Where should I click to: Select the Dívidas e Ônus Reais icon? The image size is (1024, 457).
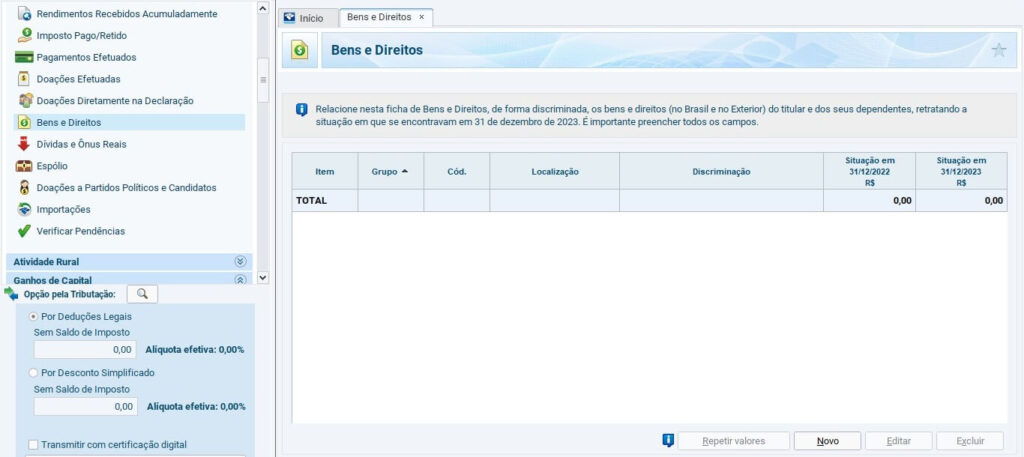pyautogui.click(x=25, y=144)
